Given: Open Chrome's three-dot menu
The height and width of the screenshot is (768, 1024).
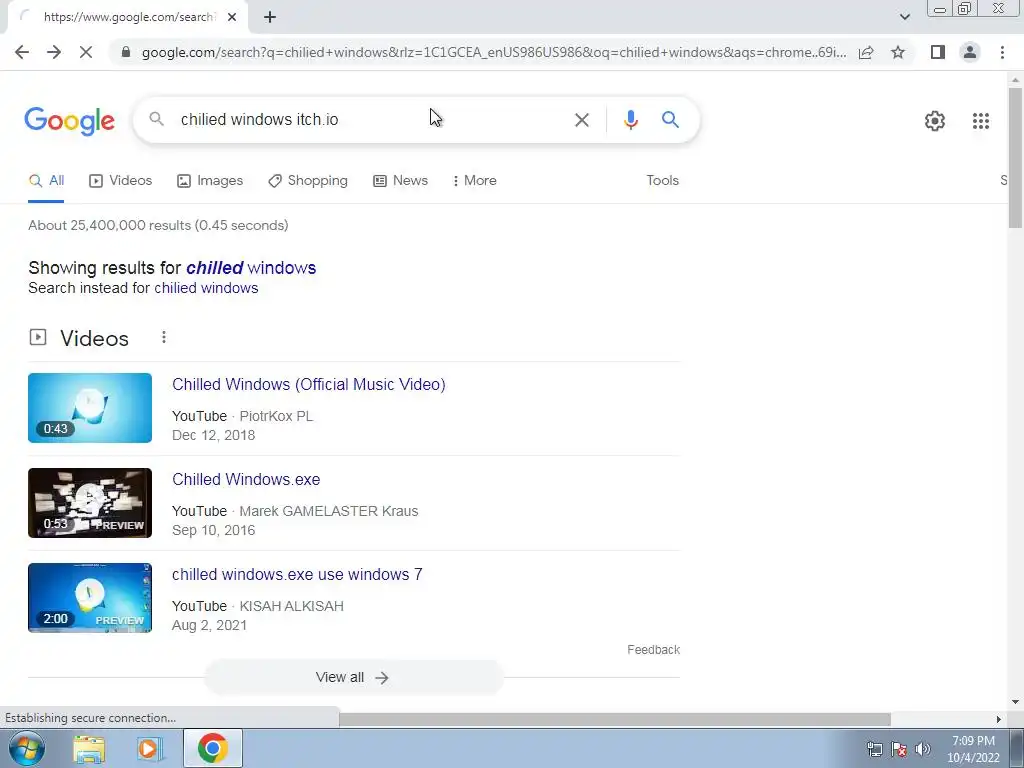Looking at the screenshot, I should 1002,52.
